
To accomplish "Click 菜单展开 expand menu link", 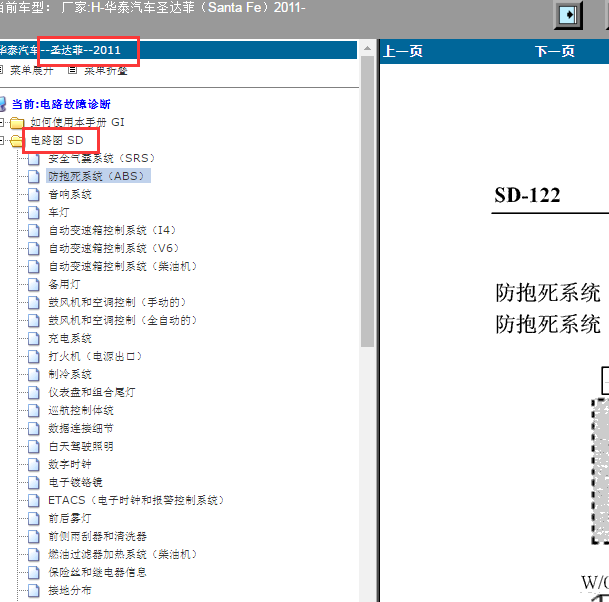I will coord(31,70).
